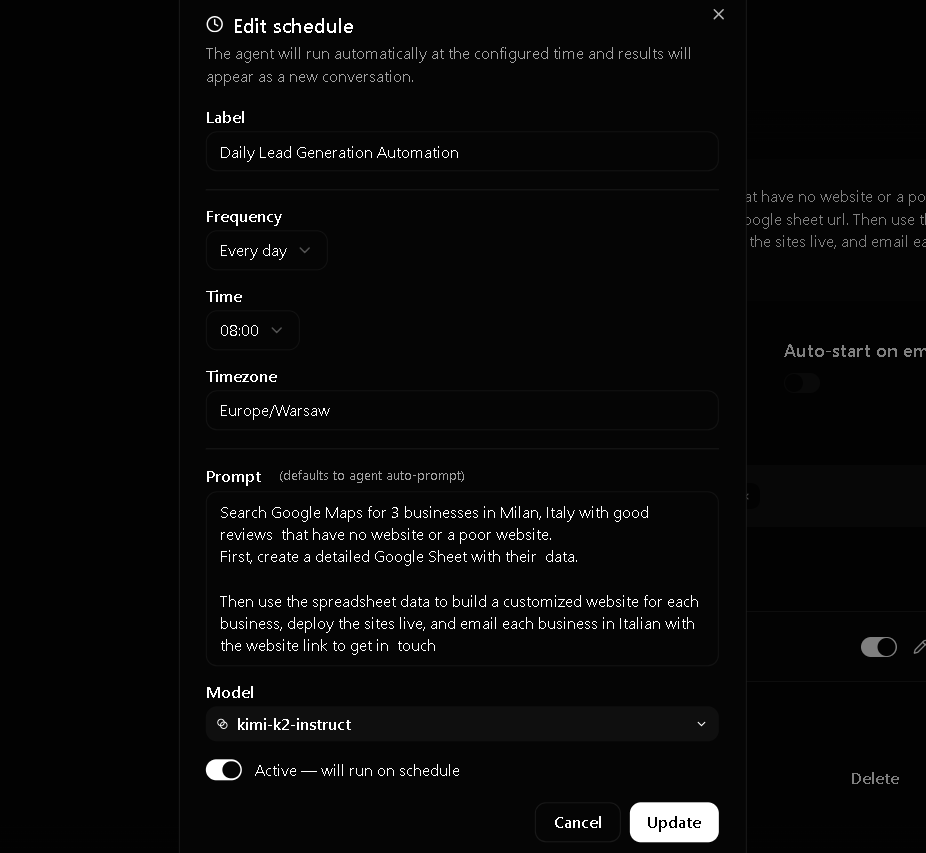
Task: Click the Model selector chevron arrow
Action: pos(701,724)
